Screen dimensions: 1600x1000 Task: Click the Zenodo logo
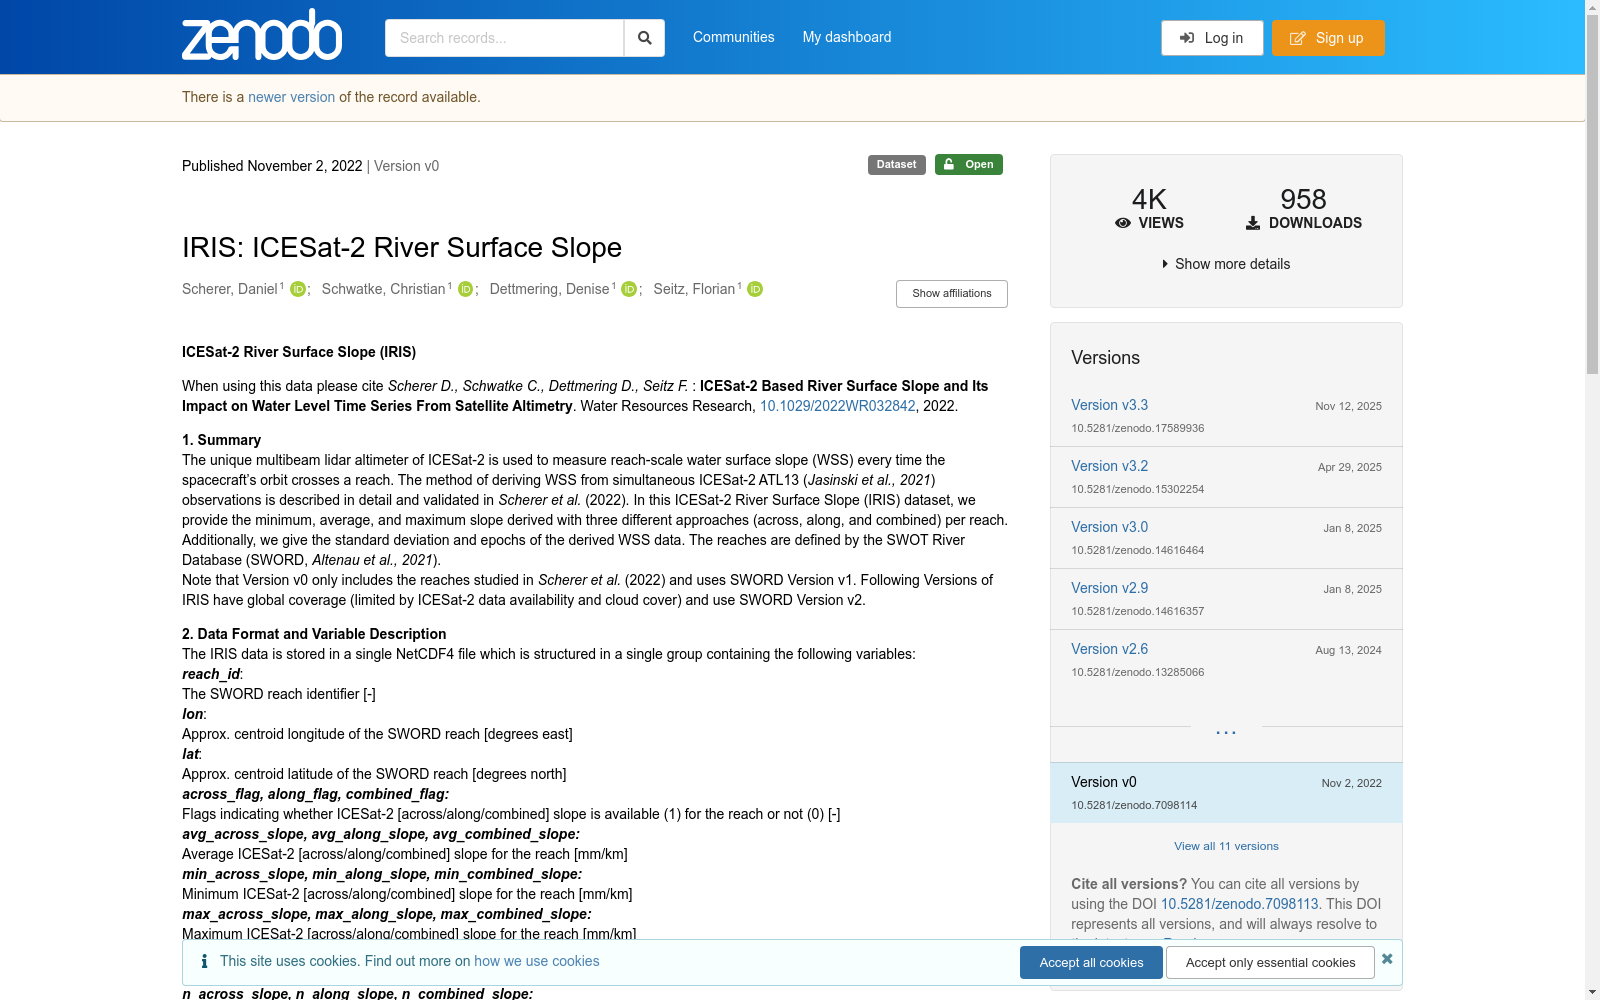(262, 36)
